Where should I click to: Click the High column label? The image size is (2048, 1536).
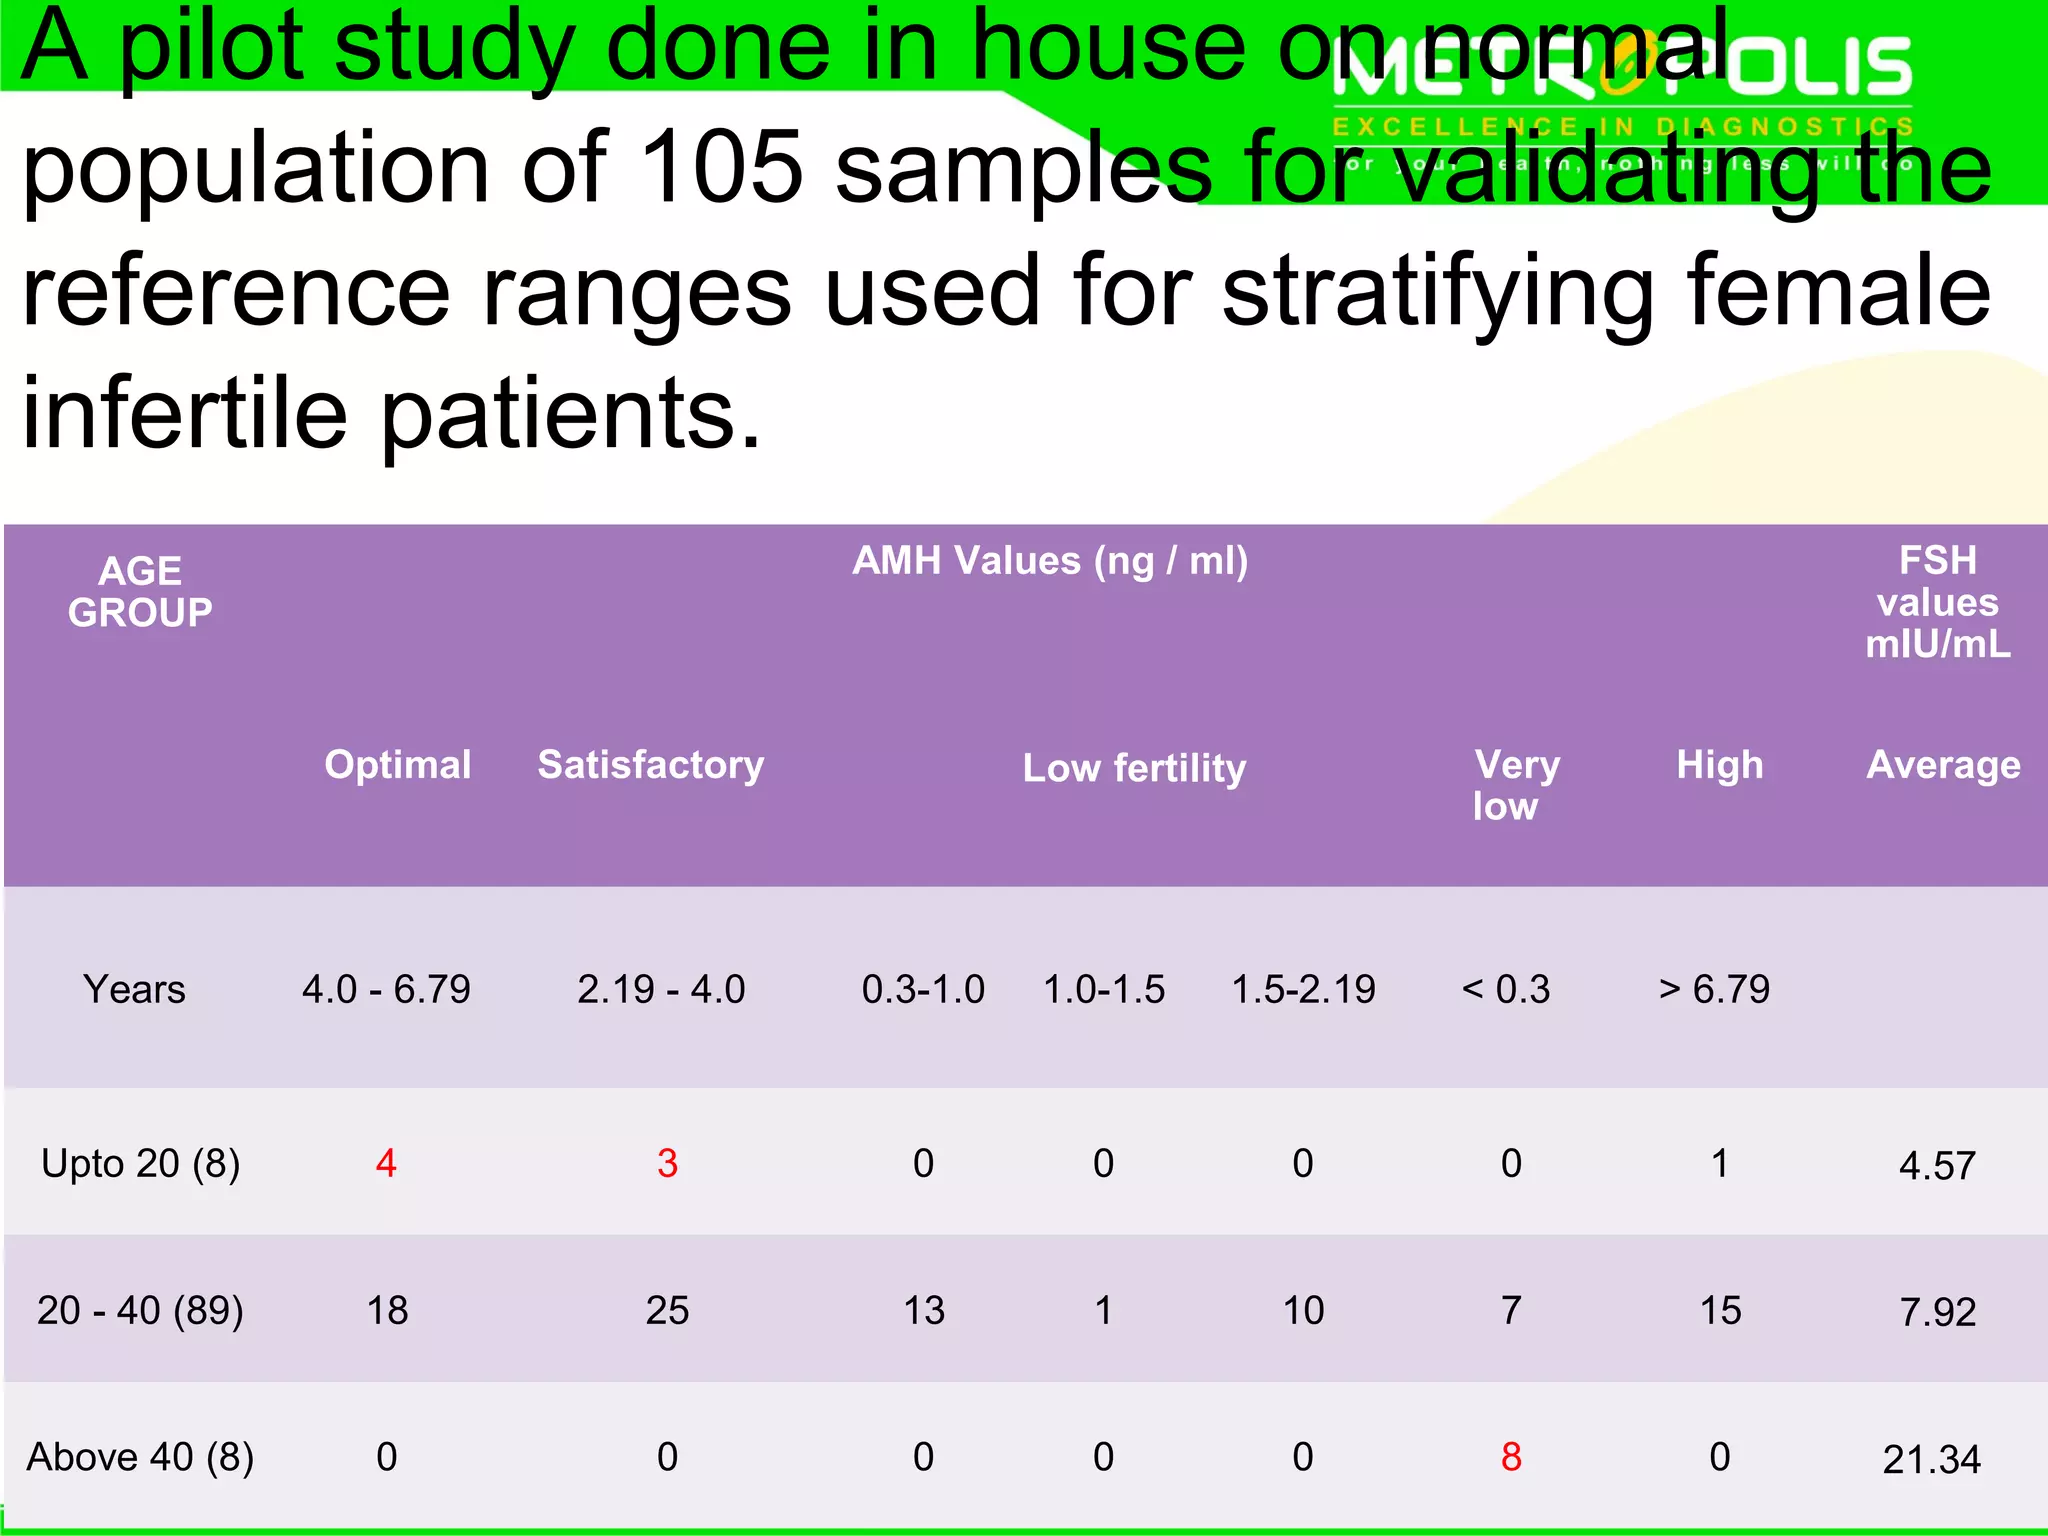click(1720, 765)
